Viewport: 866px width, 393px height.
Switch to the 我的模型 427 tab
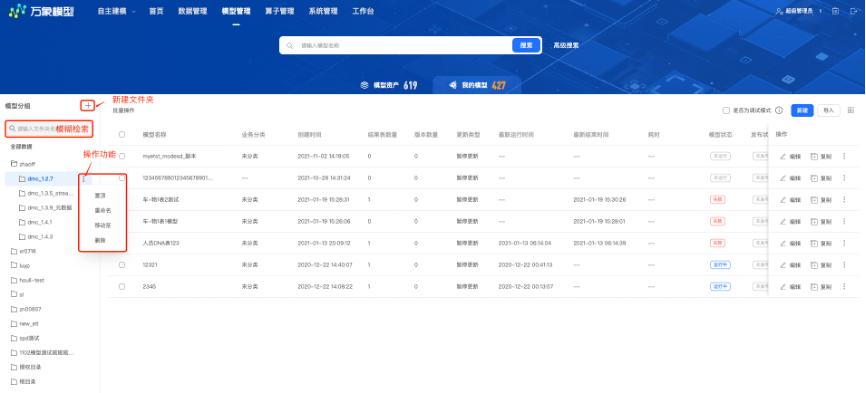point(477,85)
